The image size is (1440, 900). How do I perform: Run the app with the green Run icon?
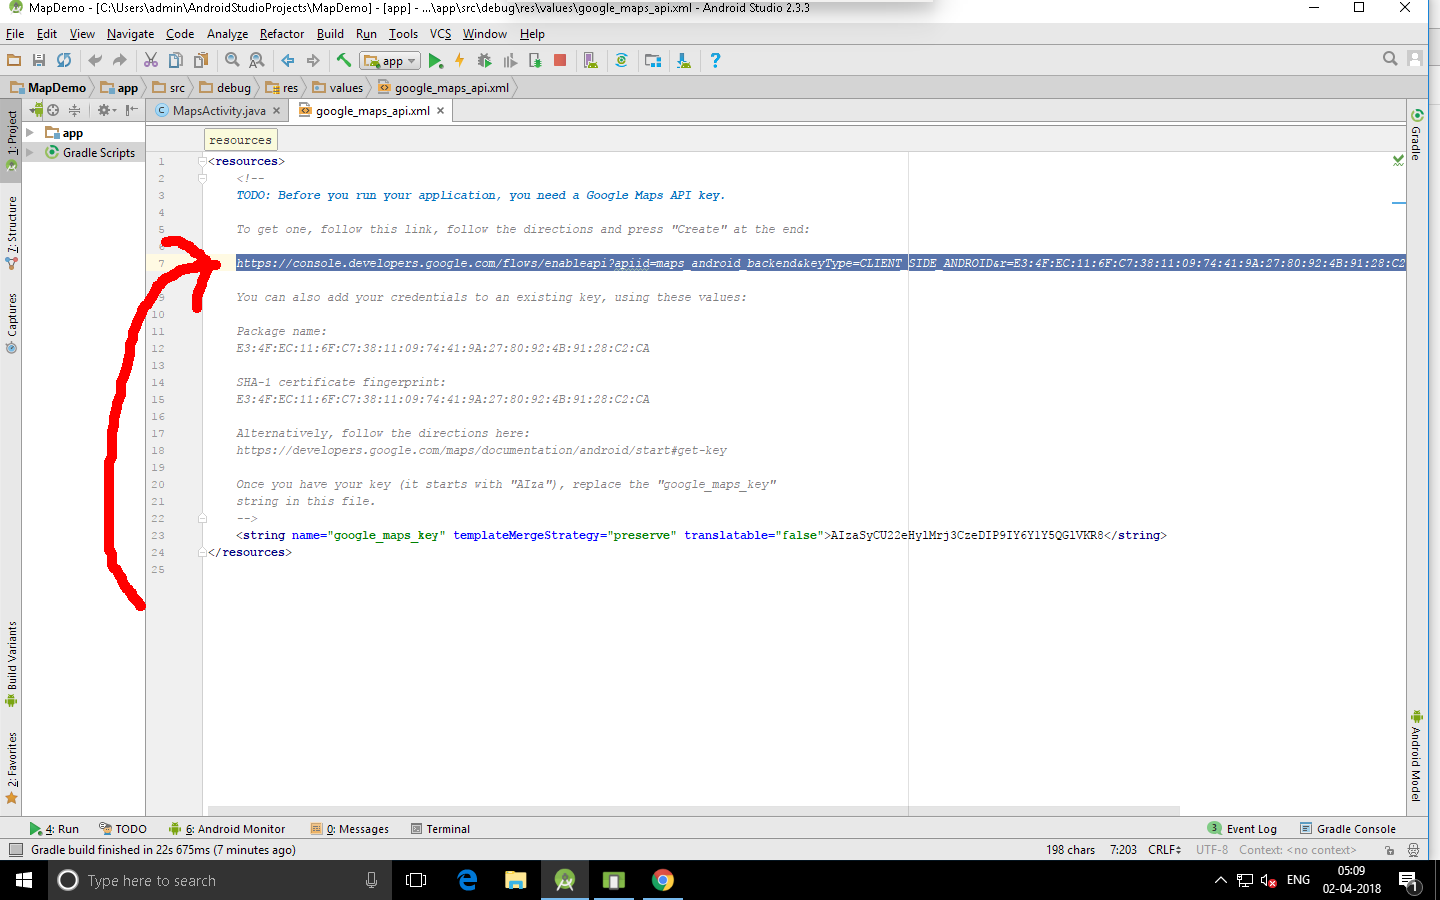436,60
